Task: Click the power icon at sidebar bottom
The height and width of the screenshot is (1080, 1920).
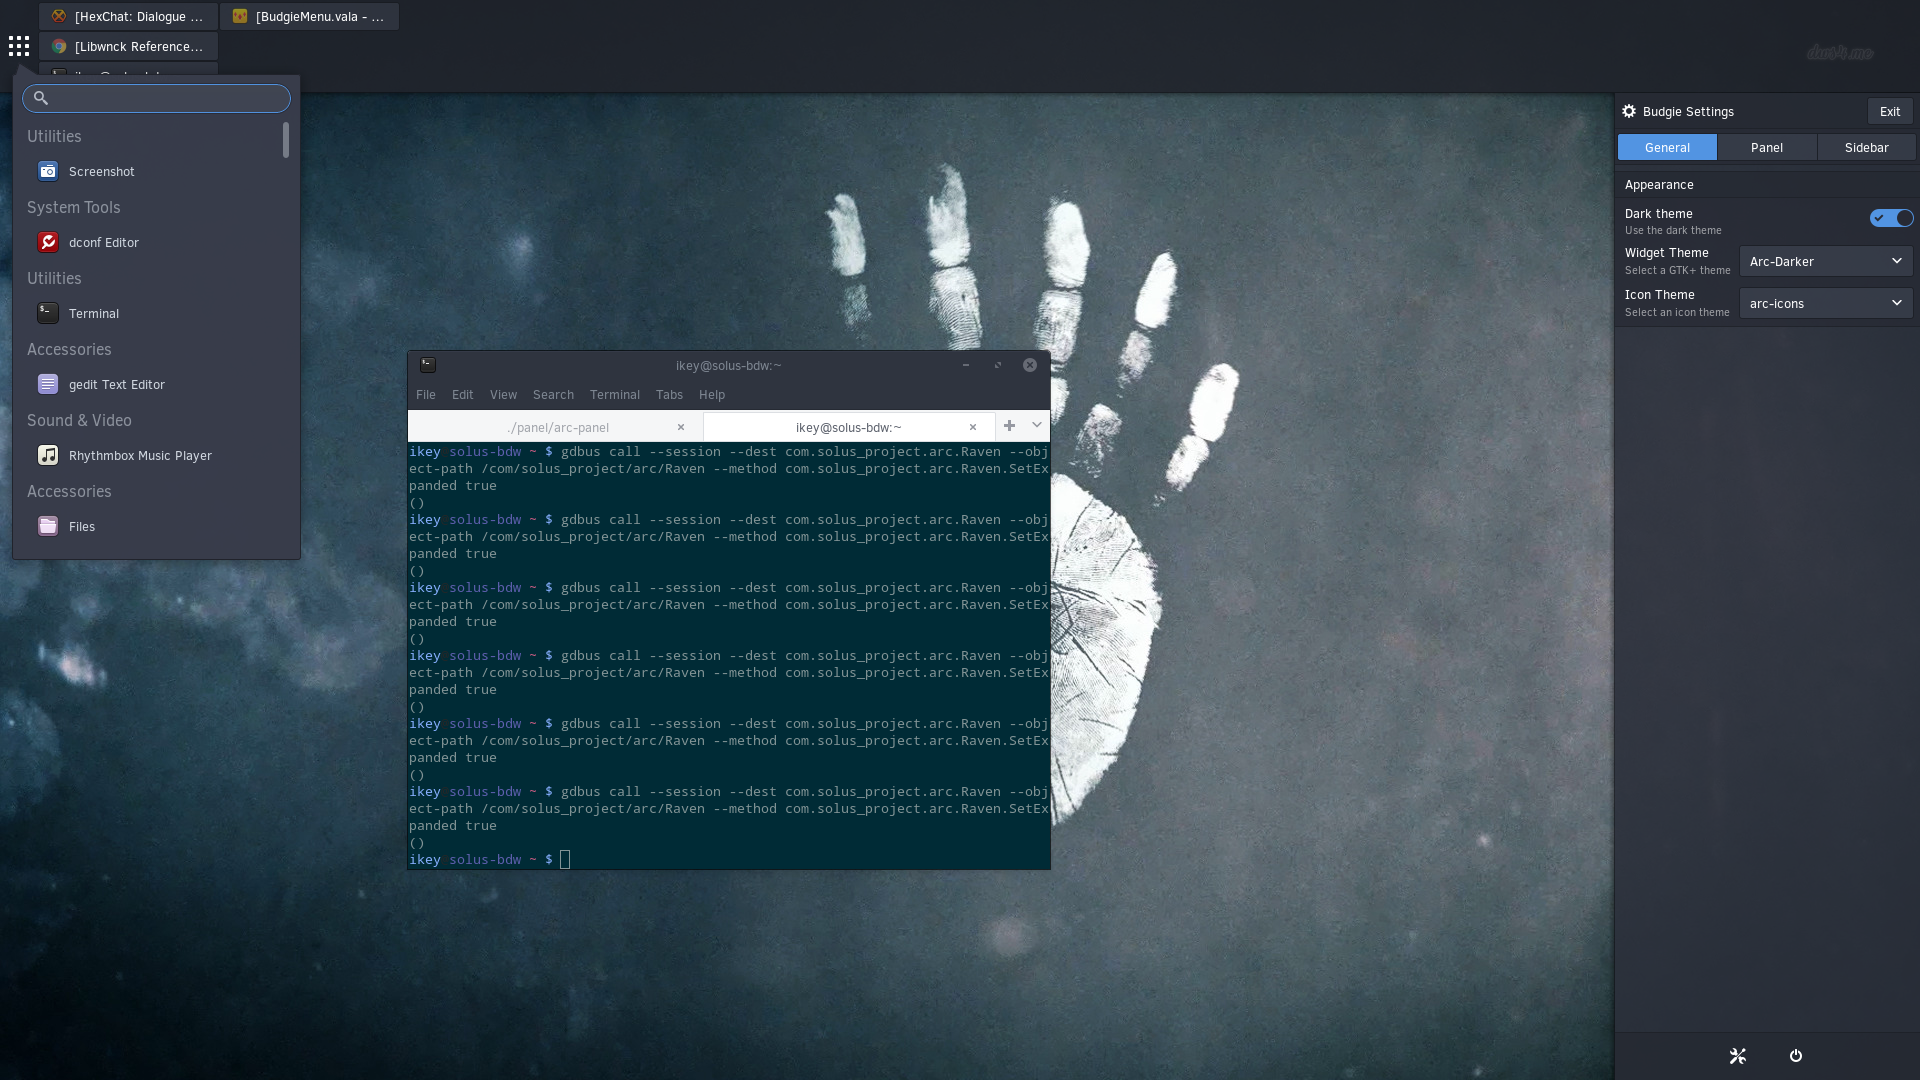Action: coord(1796,1056)
